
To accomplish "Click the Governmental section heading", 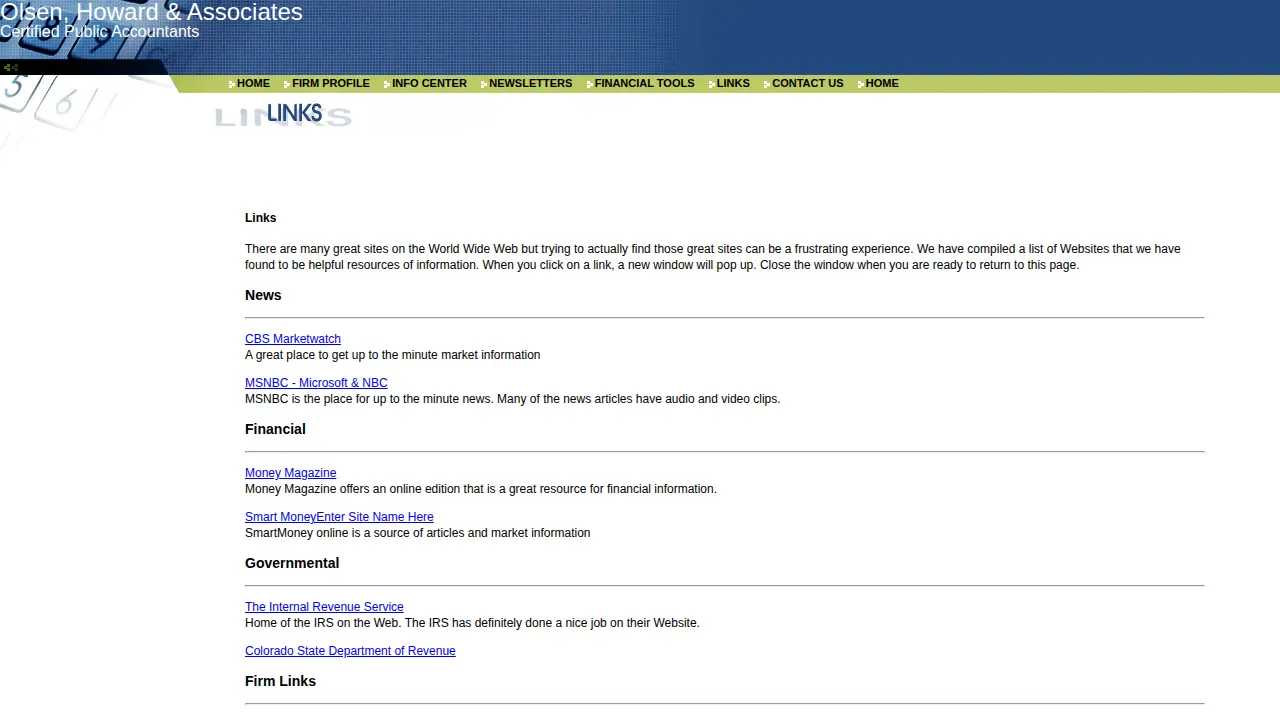I will (x=292, y=563).
